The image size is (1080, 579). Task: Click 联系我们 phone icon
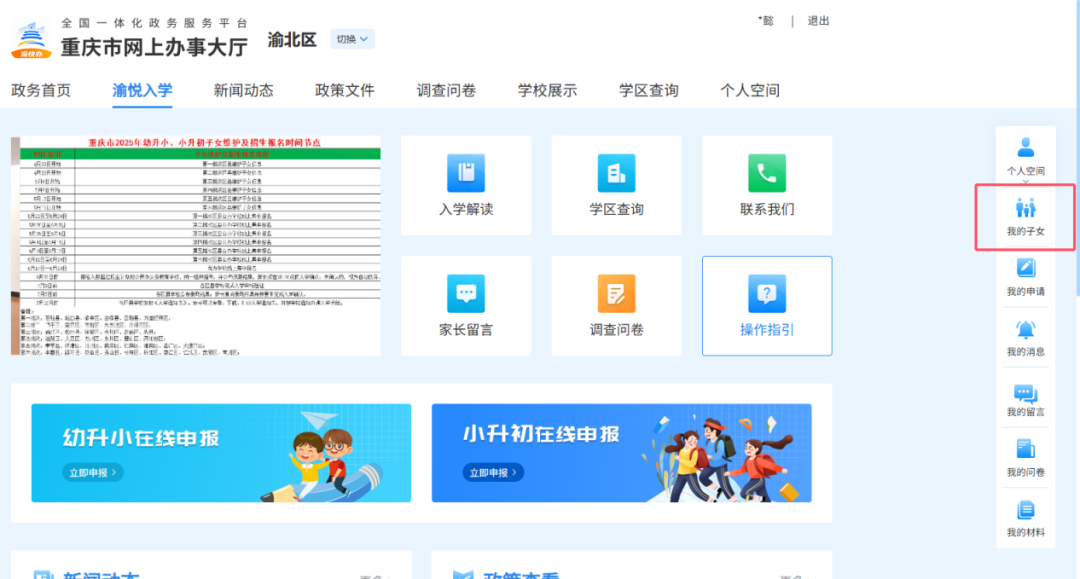767,174
